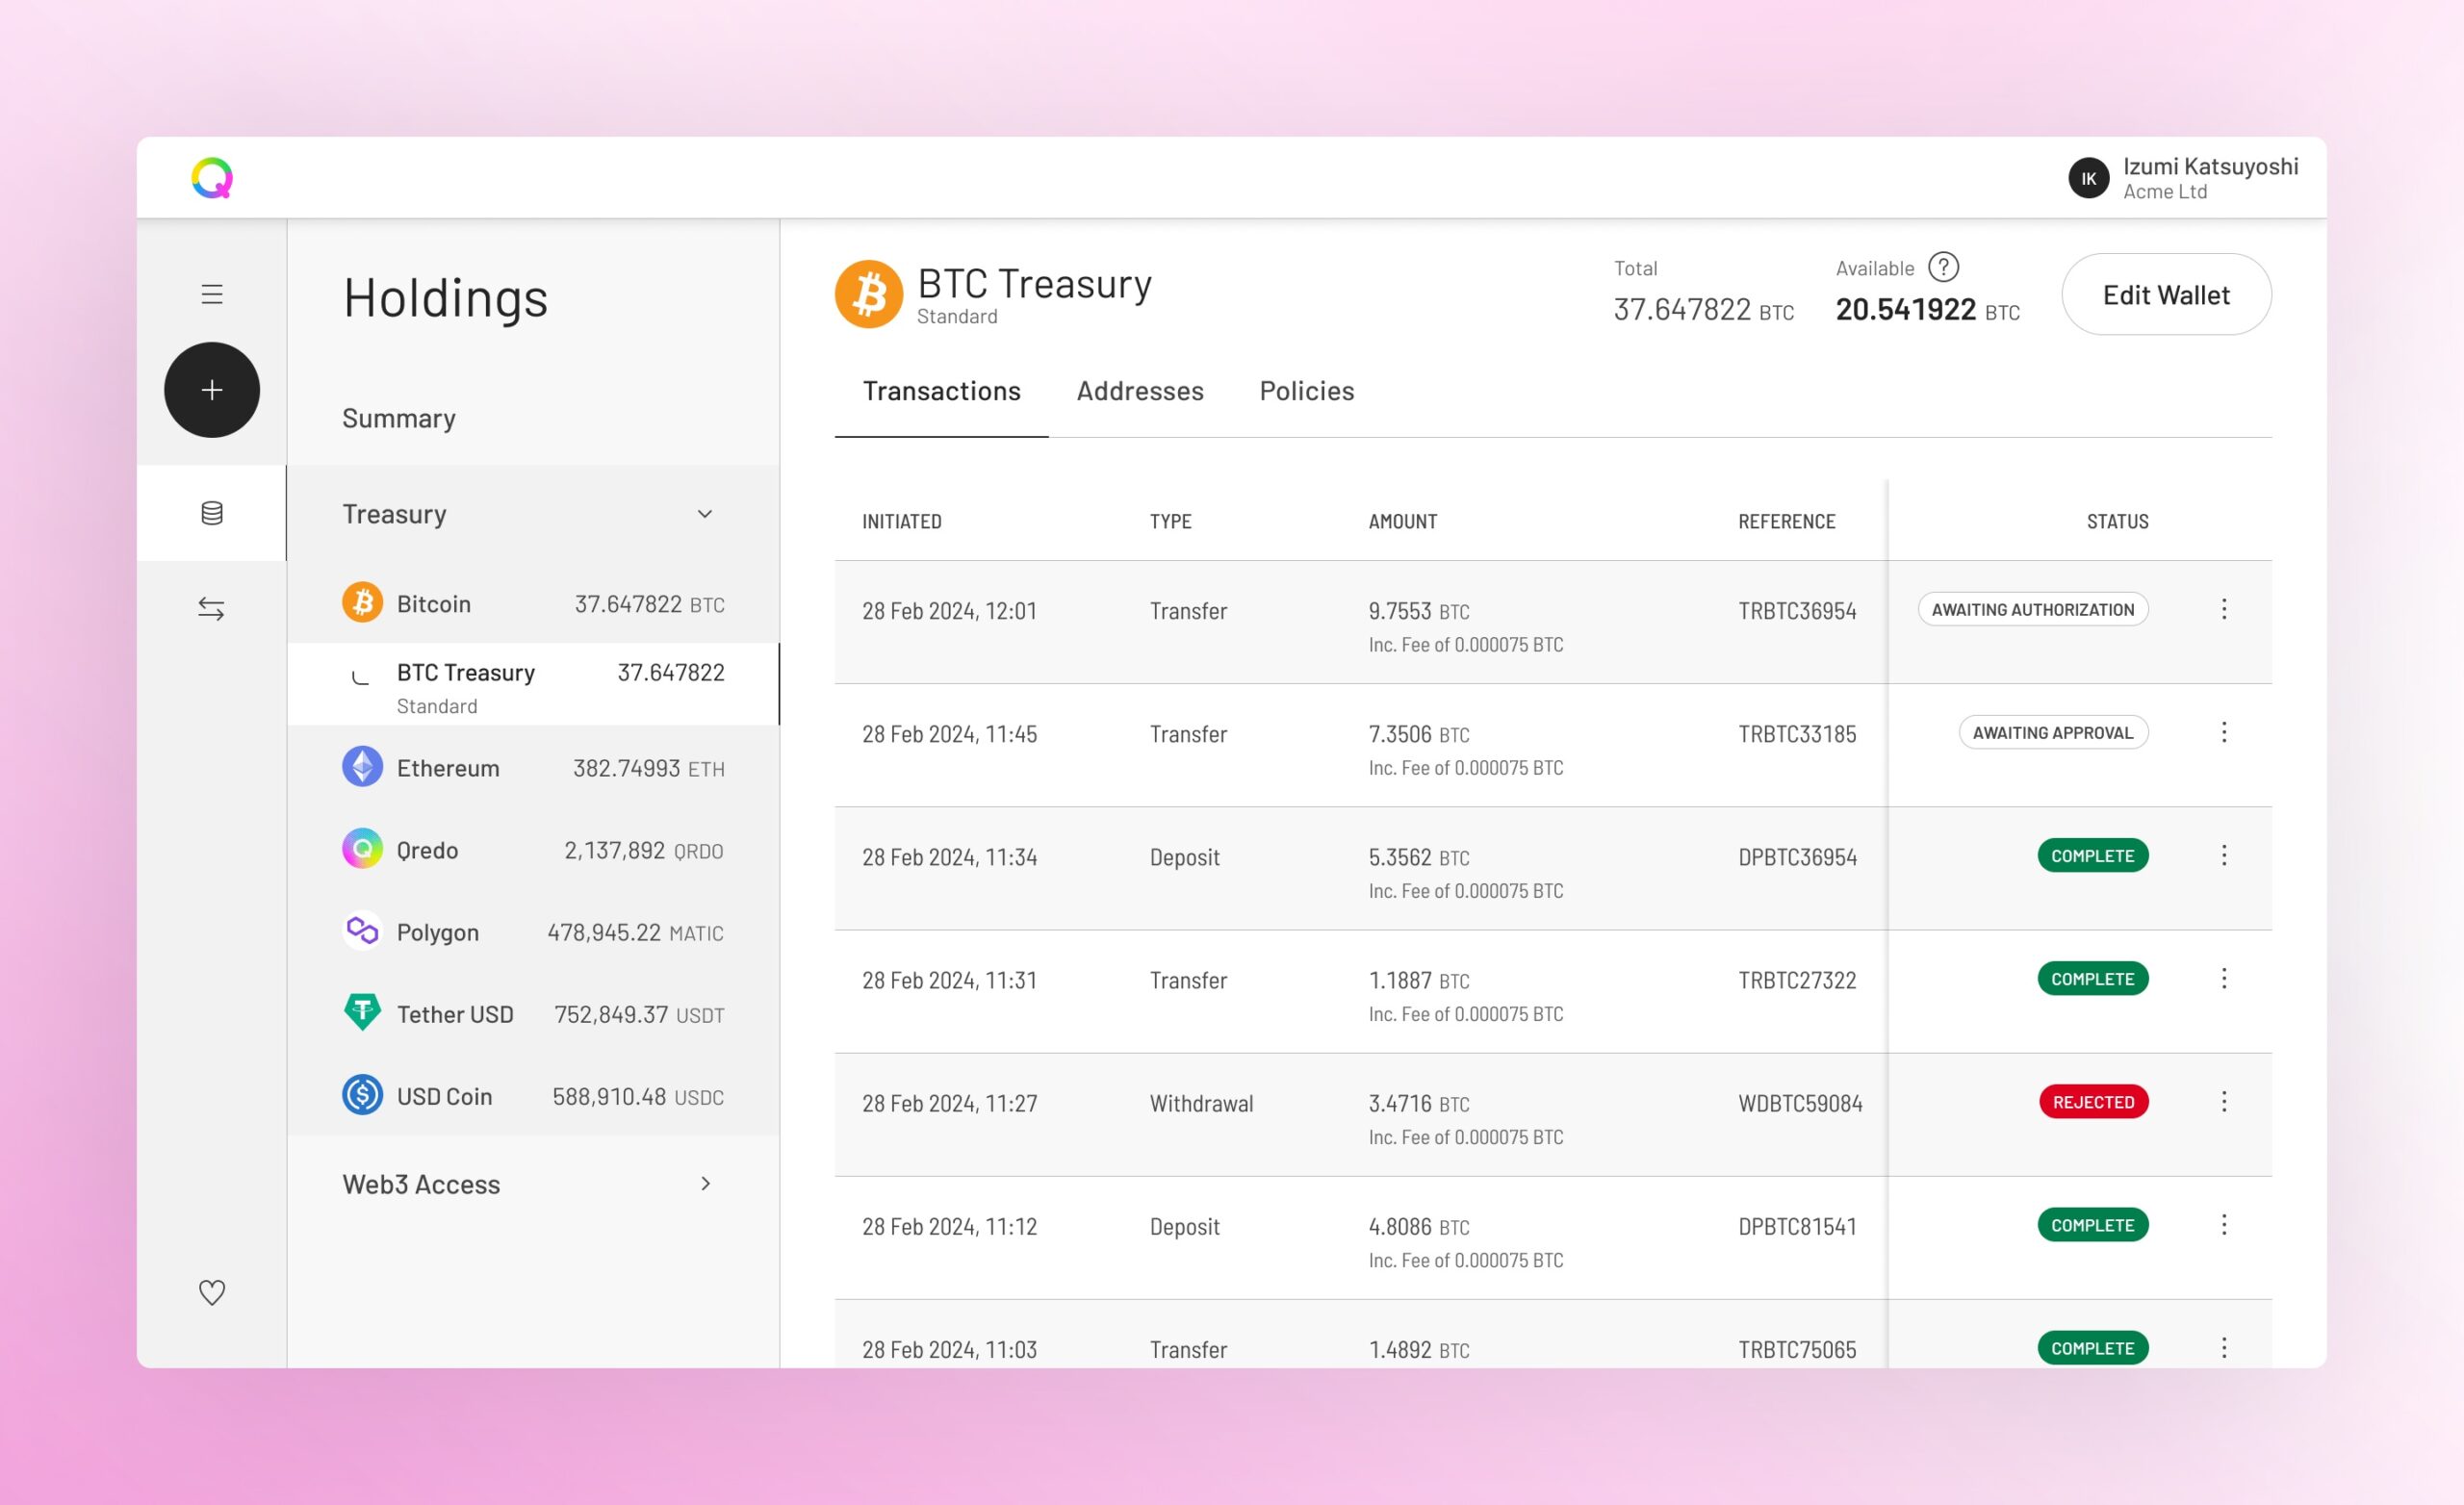Click the Ethereum coin icon
Screen dimensions: 2464x1505
(x=362, y=767)
